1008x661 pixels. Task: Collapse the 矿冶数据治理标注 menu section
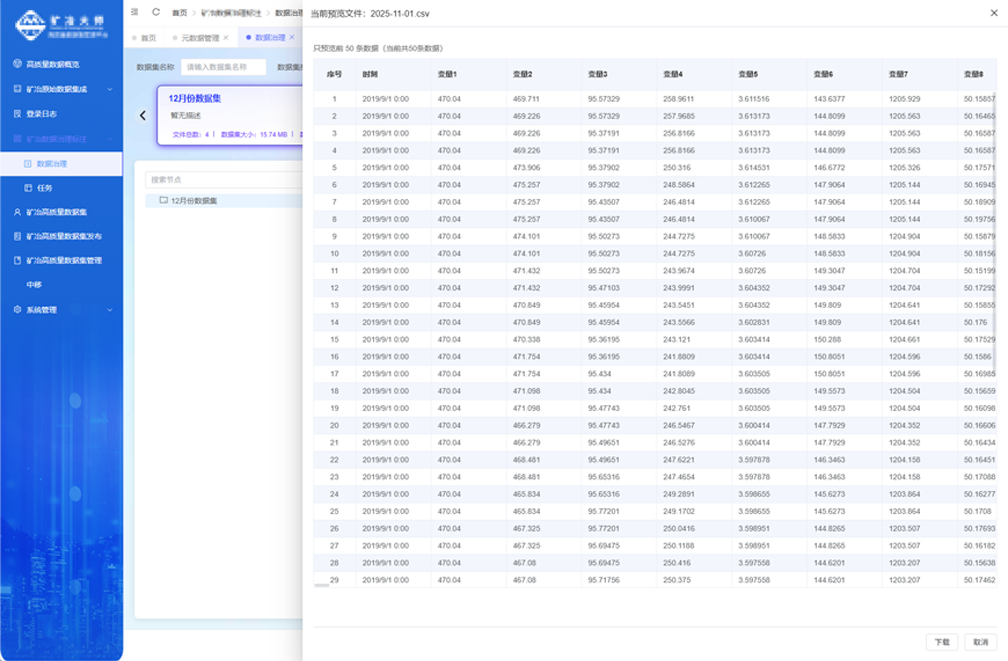(109, 139)
